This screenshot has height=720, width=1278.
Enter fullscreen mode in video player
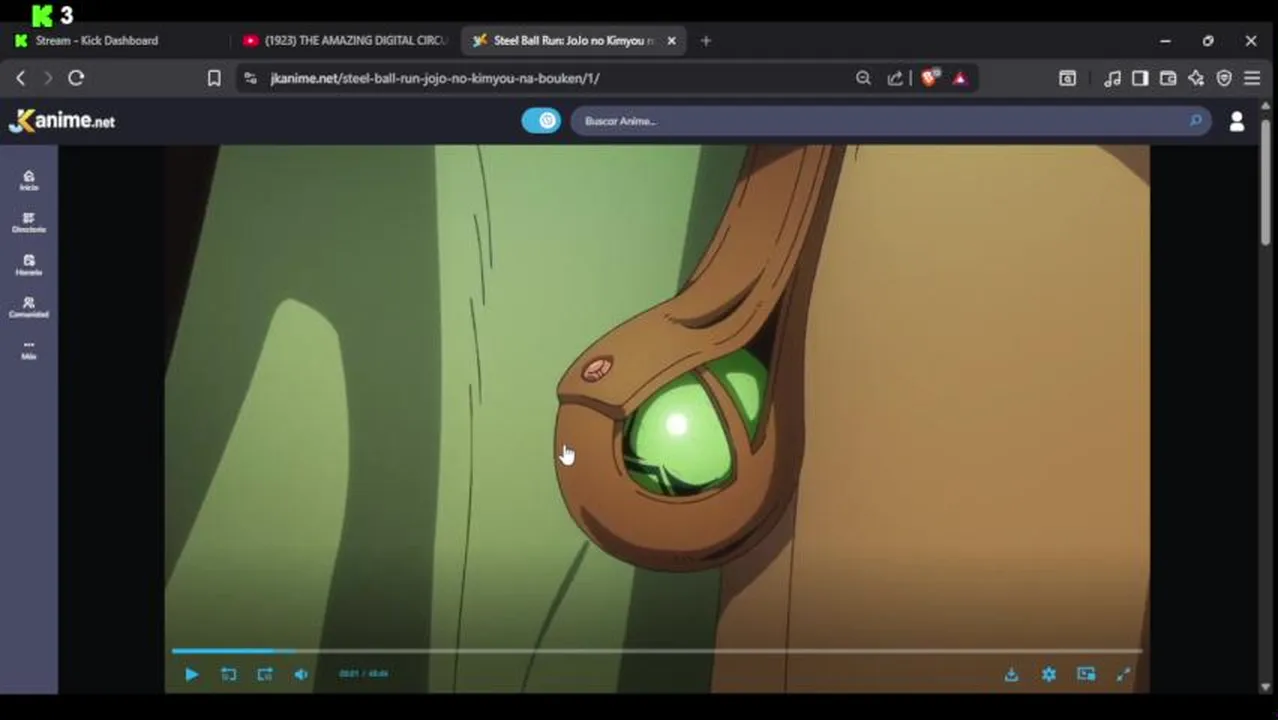tap(1123, 674)
